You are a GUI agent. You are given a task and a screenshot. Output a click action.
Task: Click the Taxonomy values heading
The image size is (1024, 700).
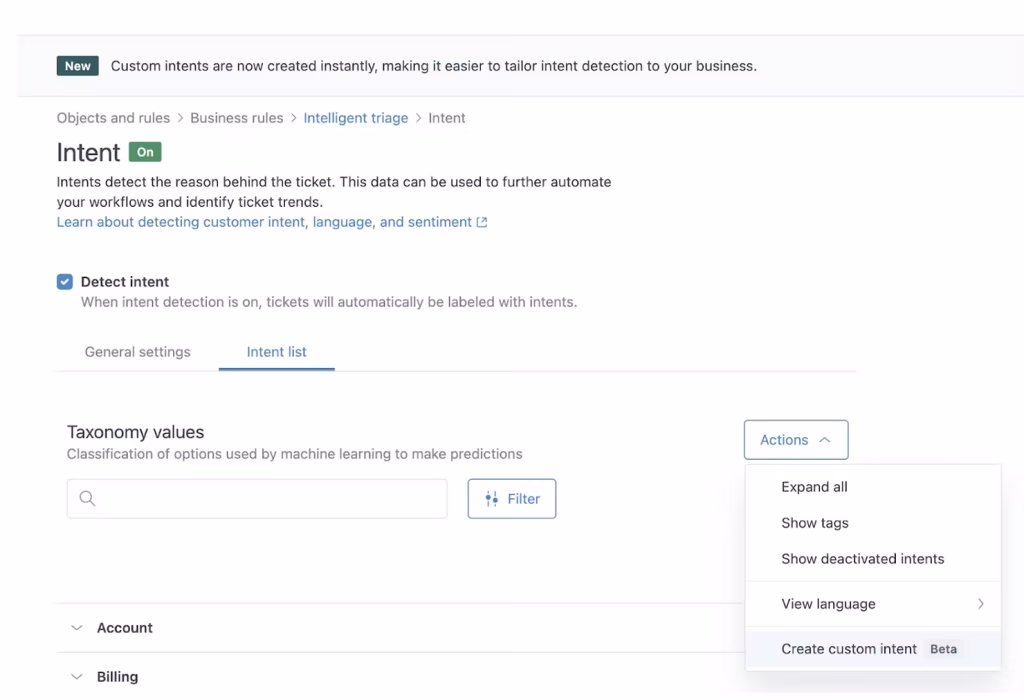[x=135, y=432]
